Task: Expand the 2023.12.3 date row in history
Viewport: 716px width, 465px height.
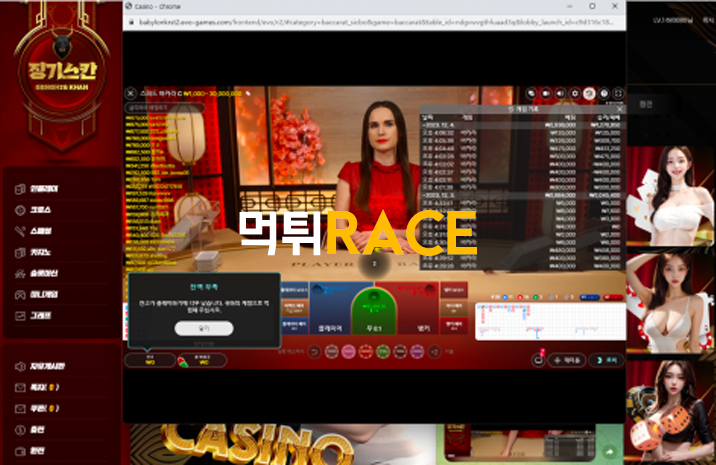Action: pos(521,195)
